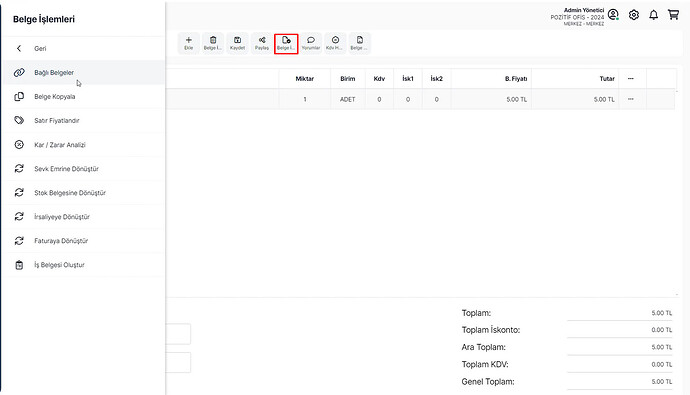690x395 pixels.
Task: Click the user profile avatar icon
Action: (613, 15)
